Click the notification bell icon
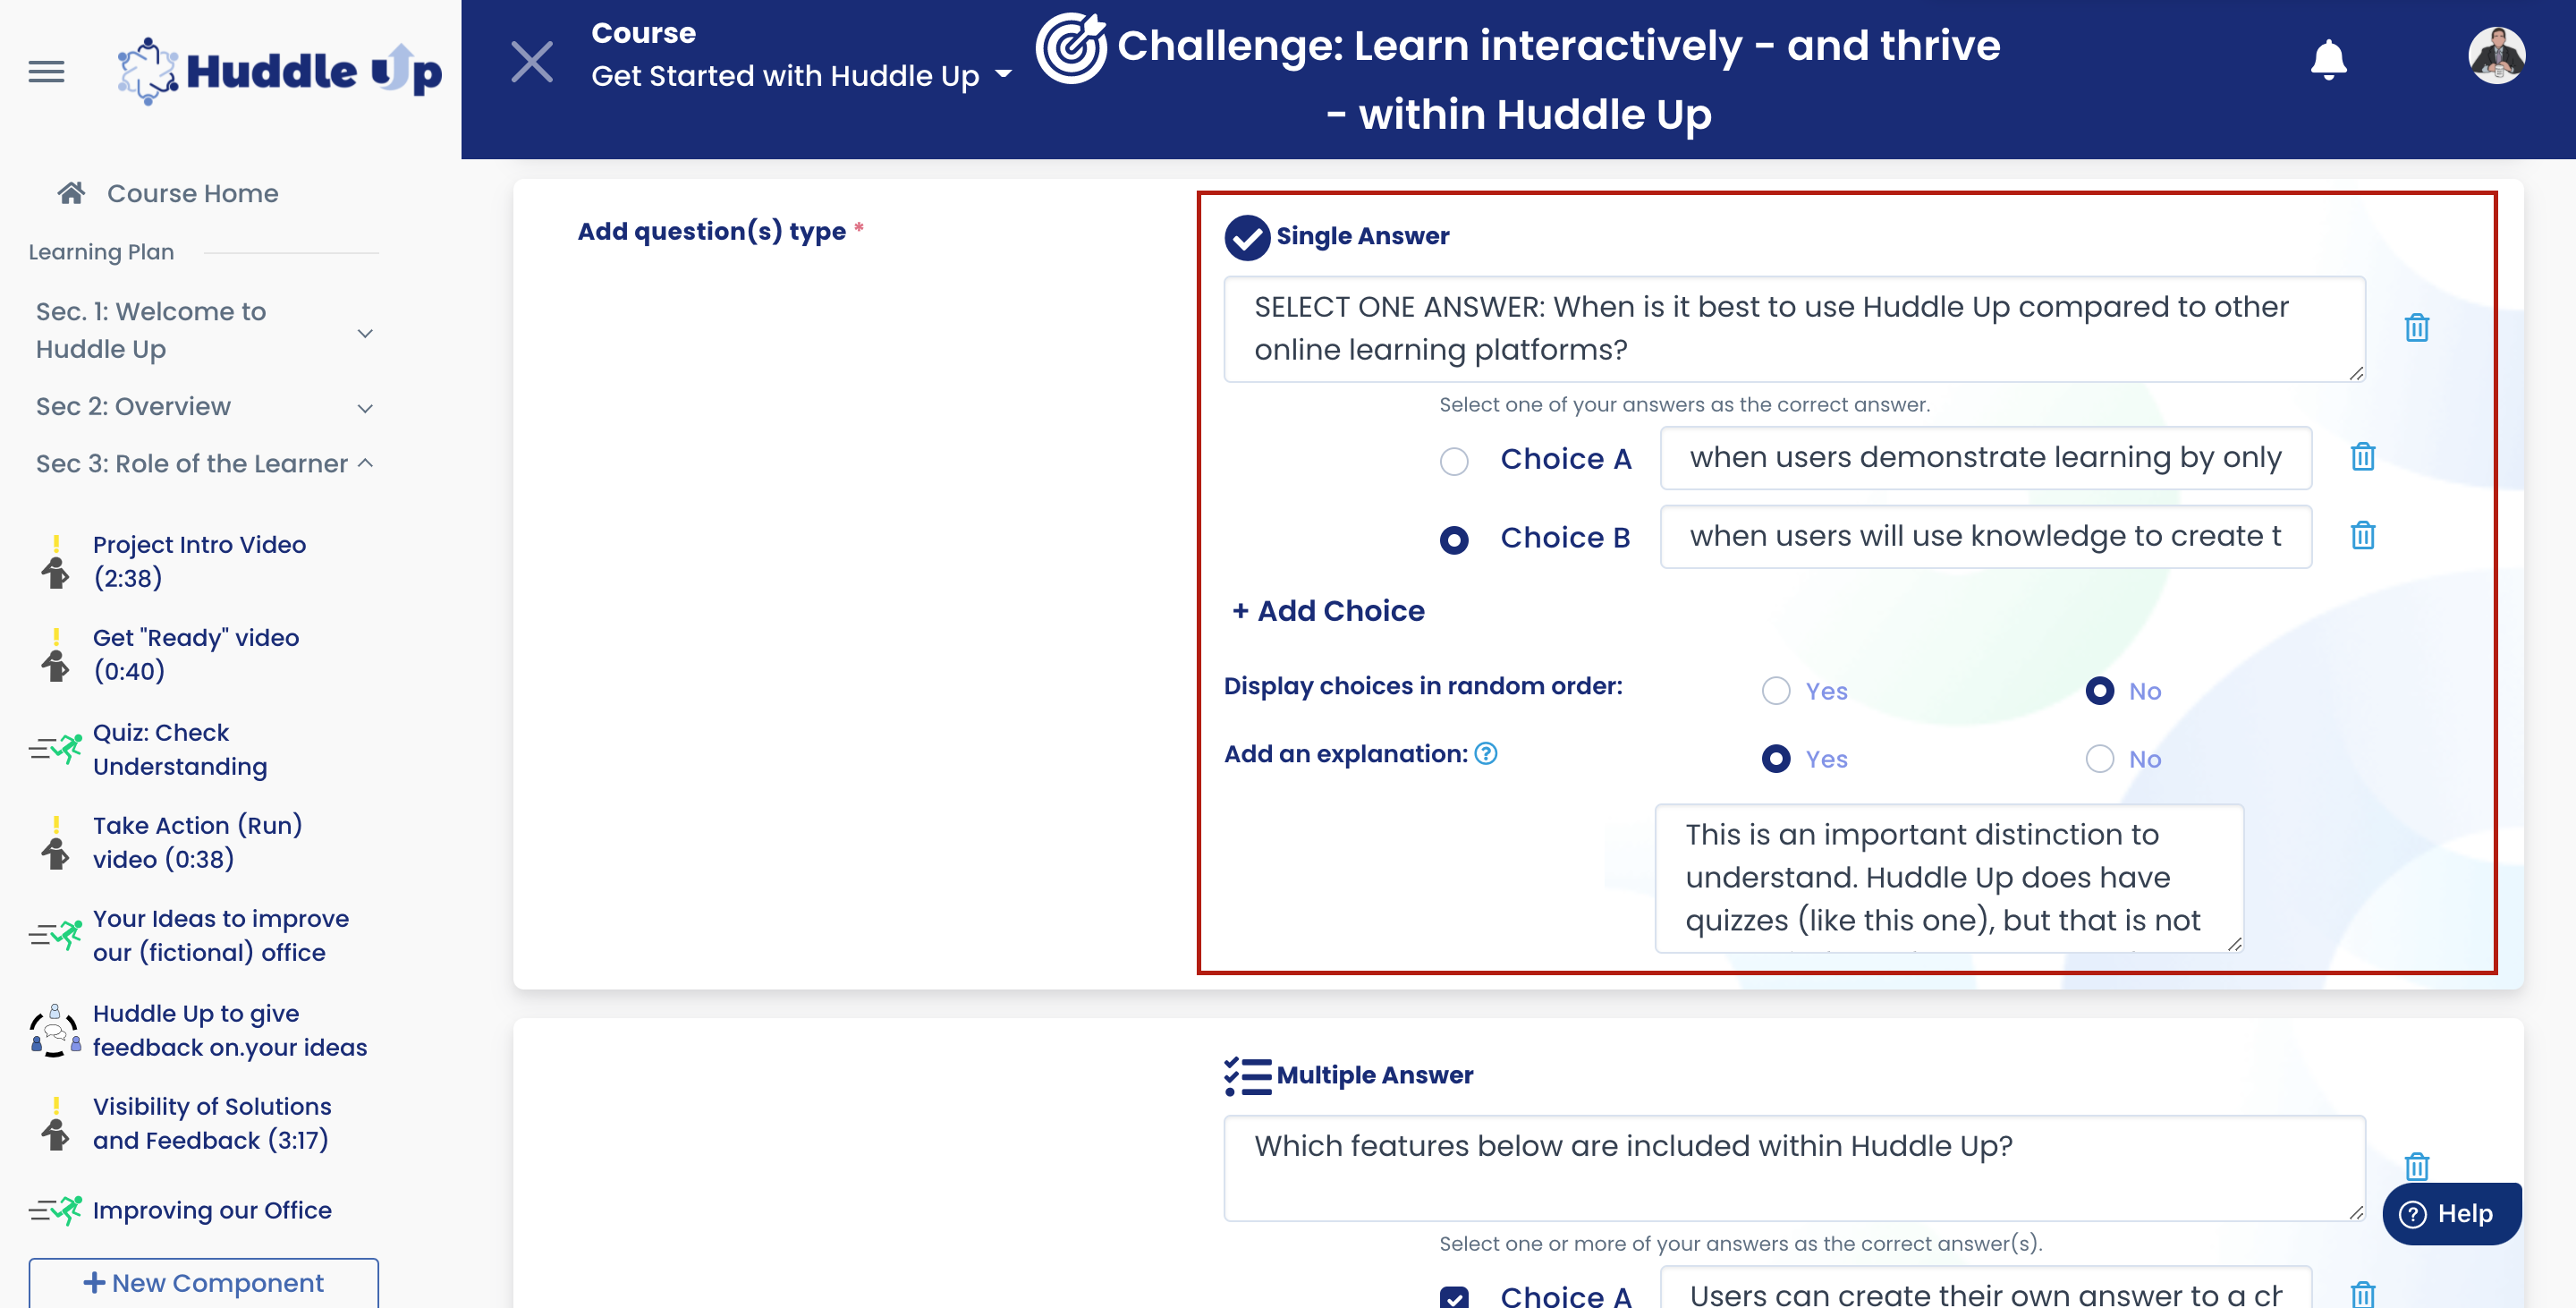The width and height of the screenshot is (2576, 1308). pyautogui.click(x=2328, y=60)
